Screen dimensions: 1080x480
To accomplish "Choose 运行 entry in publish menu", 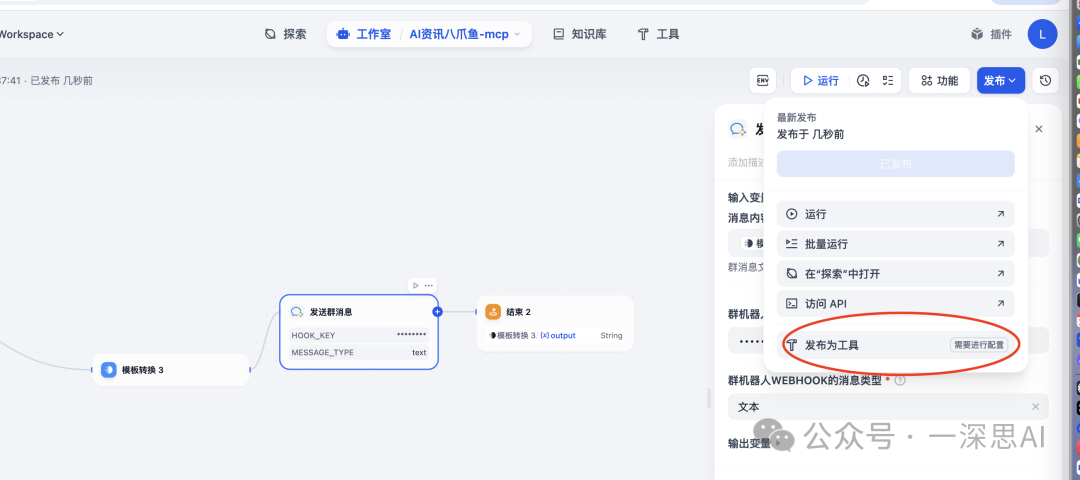I will click(895, 214).
